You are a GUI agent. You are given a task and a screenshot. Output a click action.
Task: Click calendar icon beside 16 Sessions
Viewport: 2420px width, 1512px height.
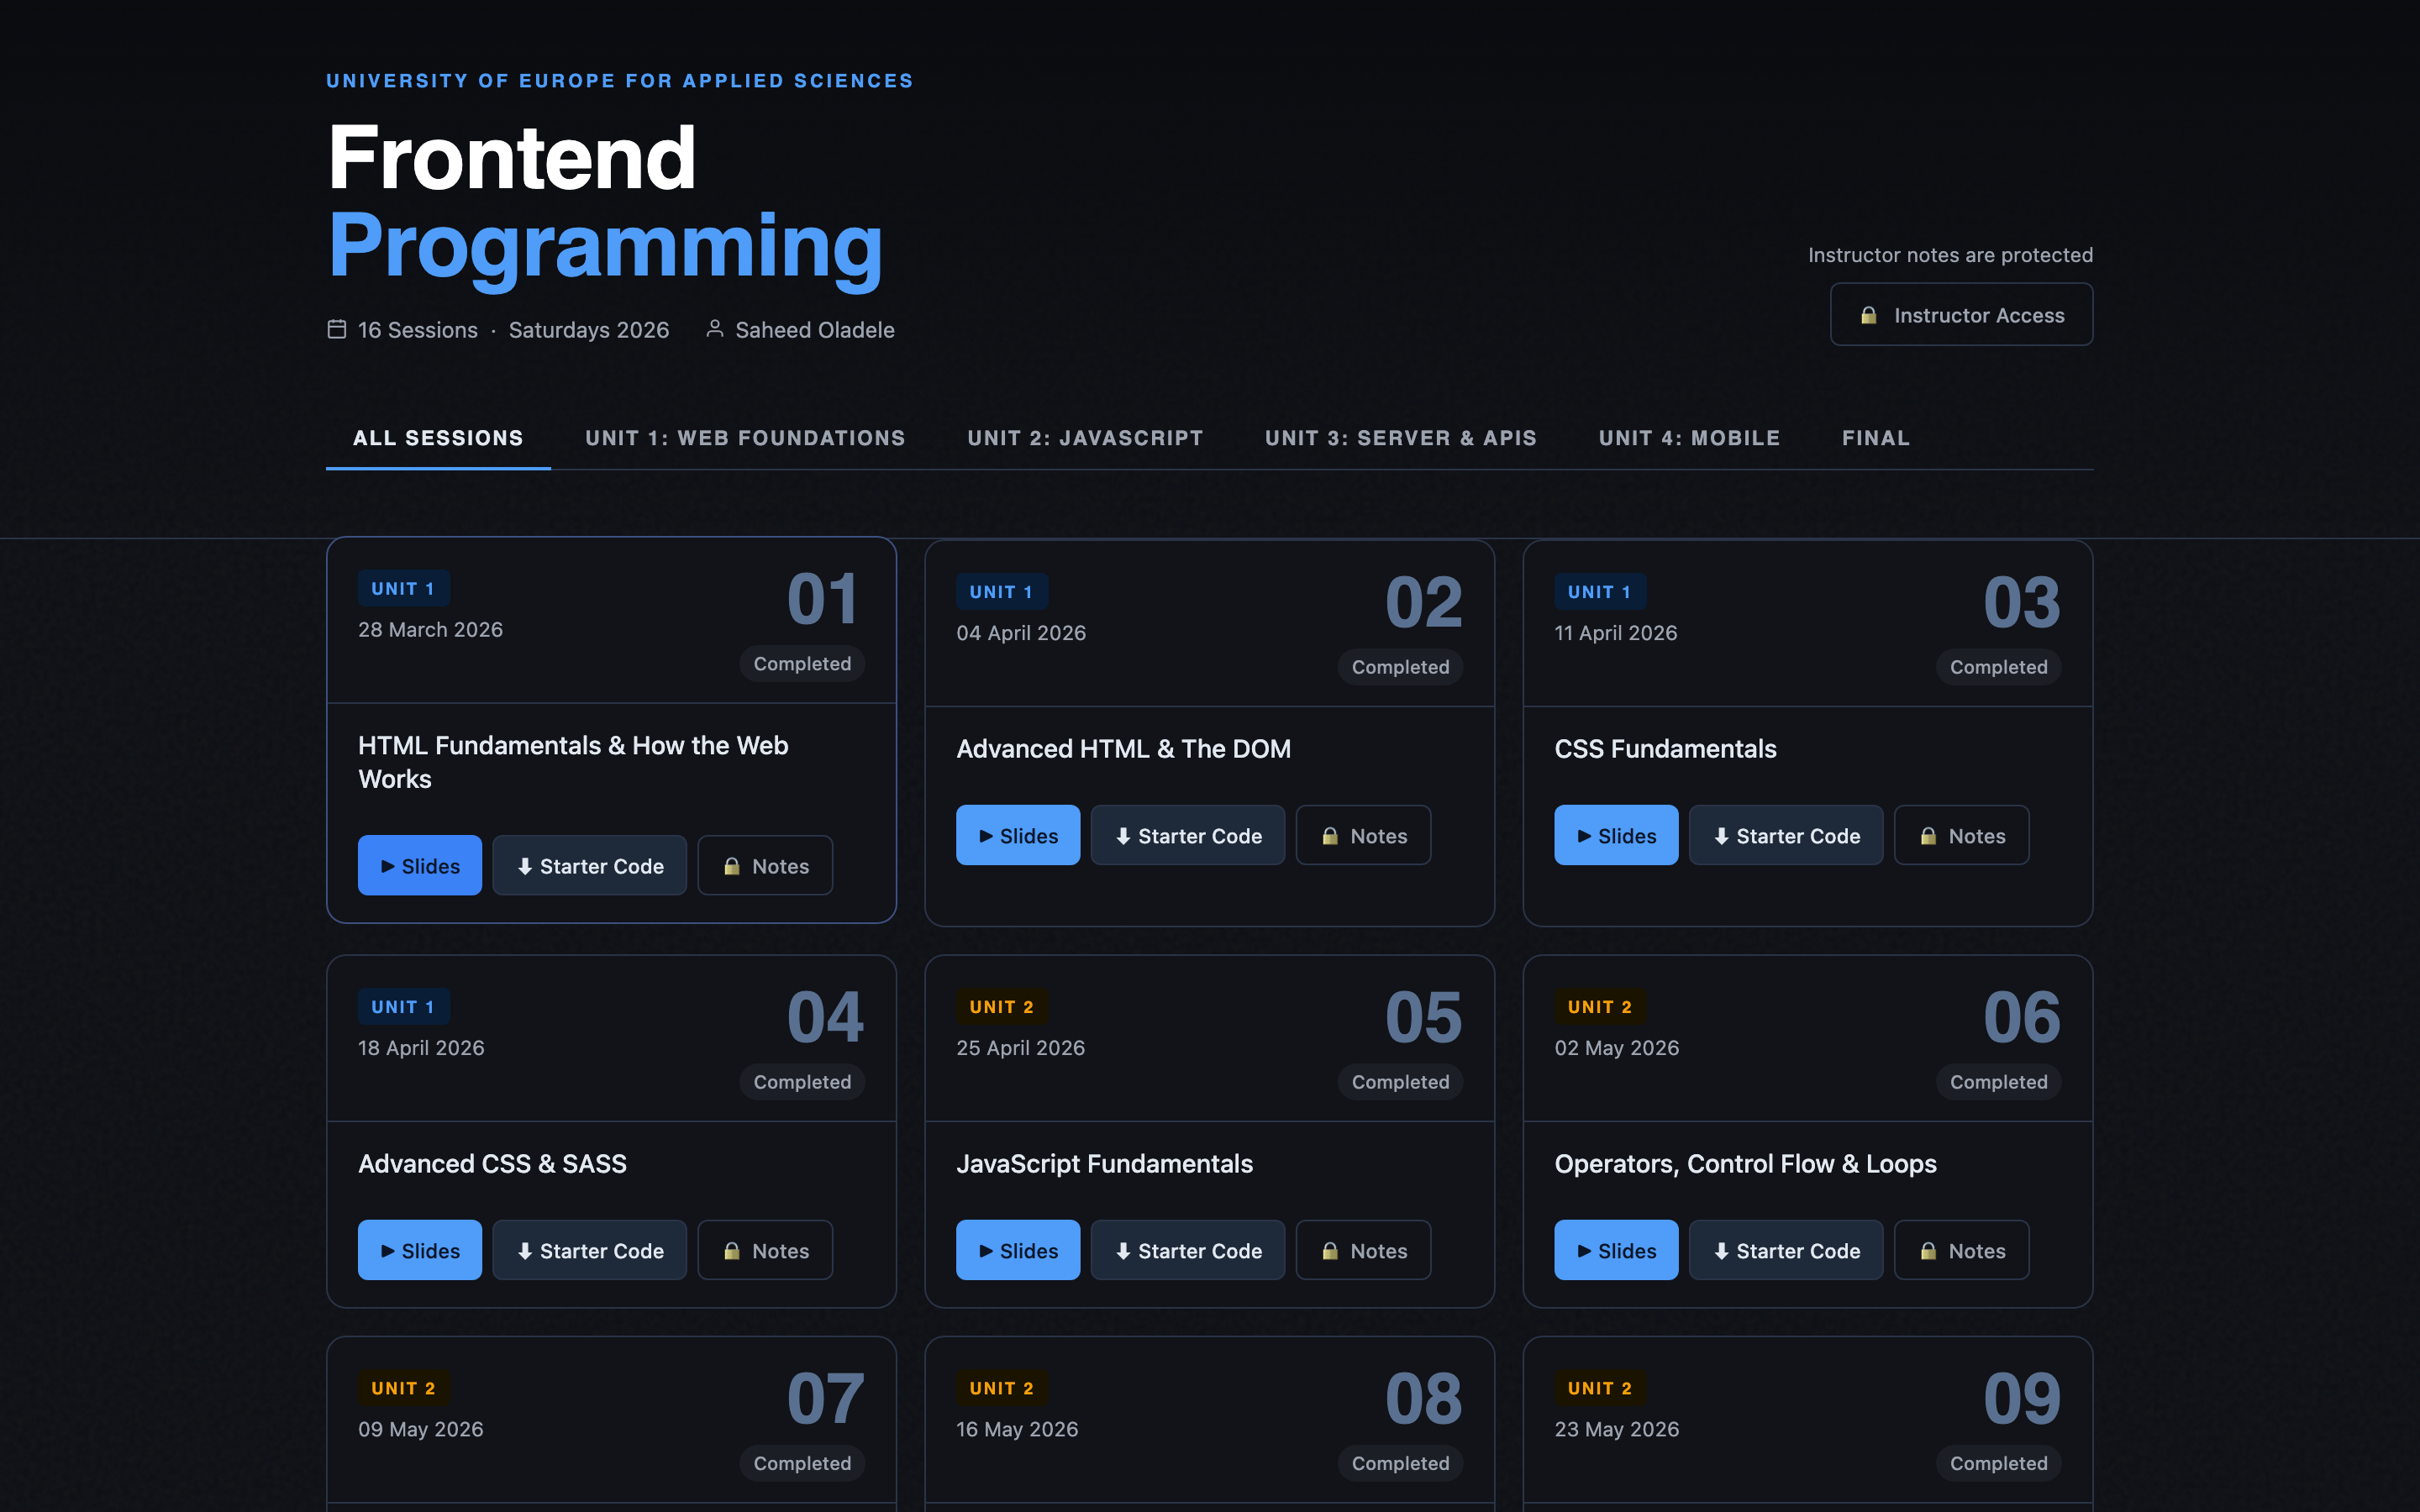pyautogui.click(x=337, y=329)
